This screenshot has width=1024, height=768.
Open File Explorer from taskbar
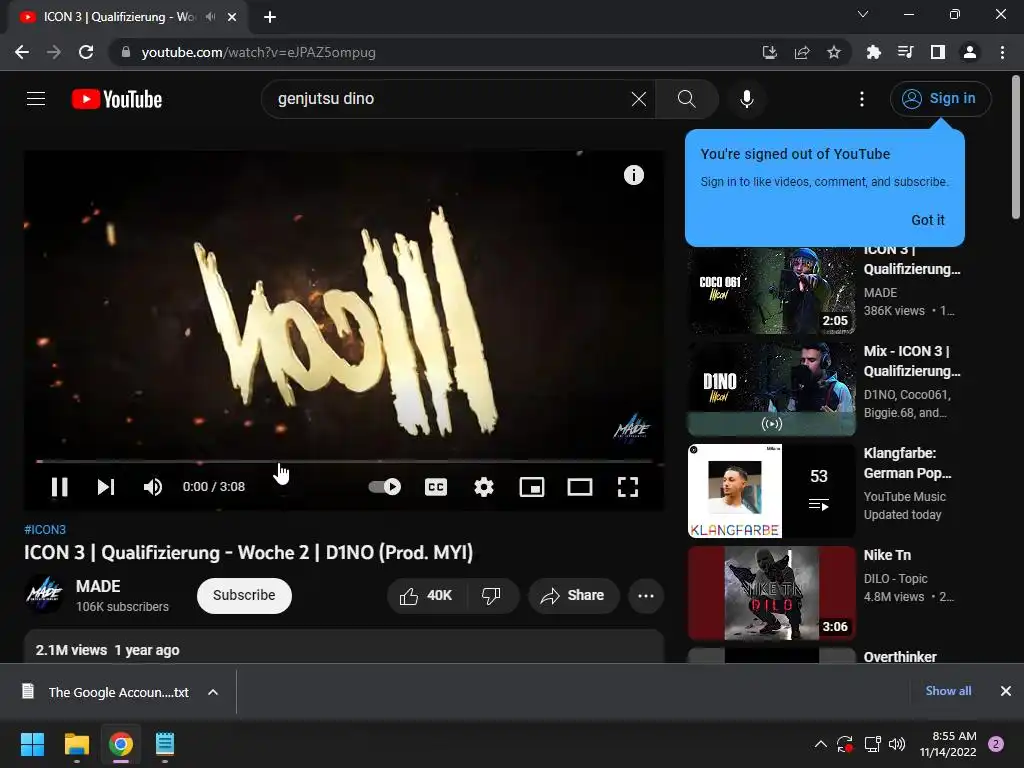pos(76,744)
